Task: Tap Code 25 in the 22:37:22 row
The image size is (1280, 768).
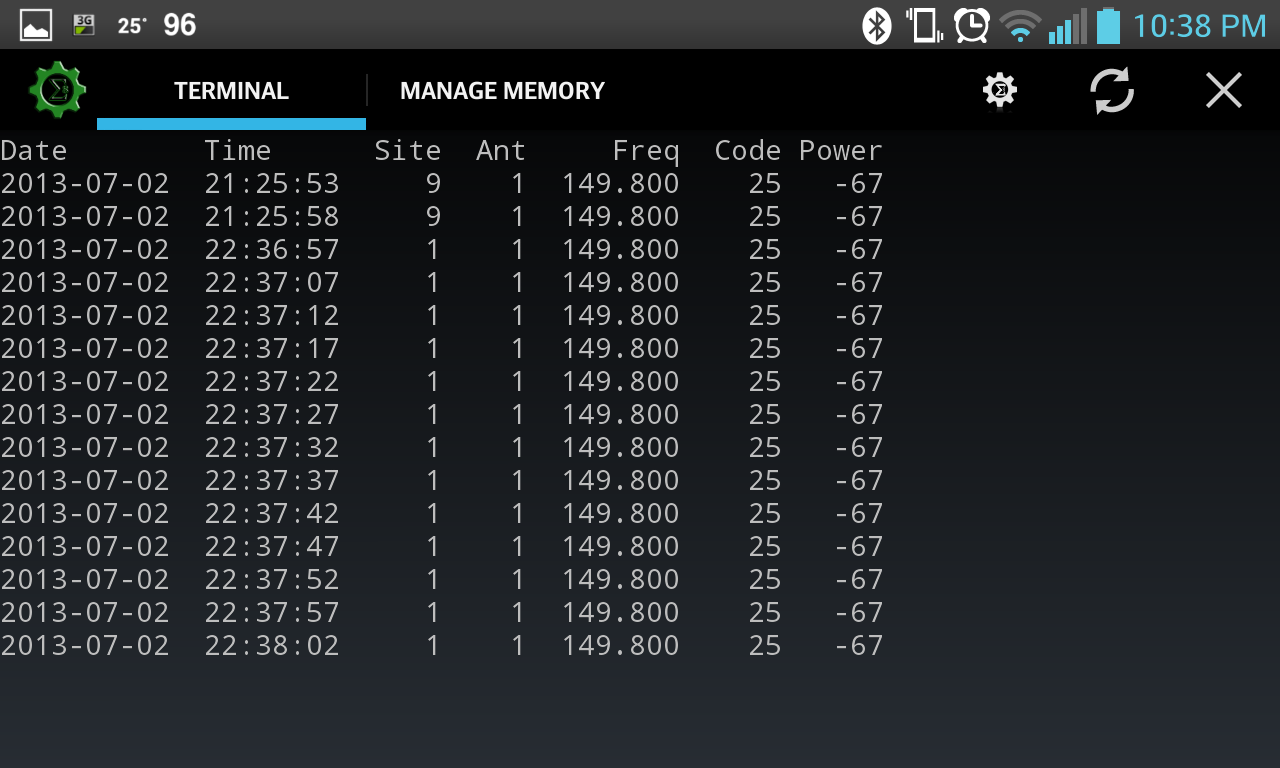Action: 765,382
